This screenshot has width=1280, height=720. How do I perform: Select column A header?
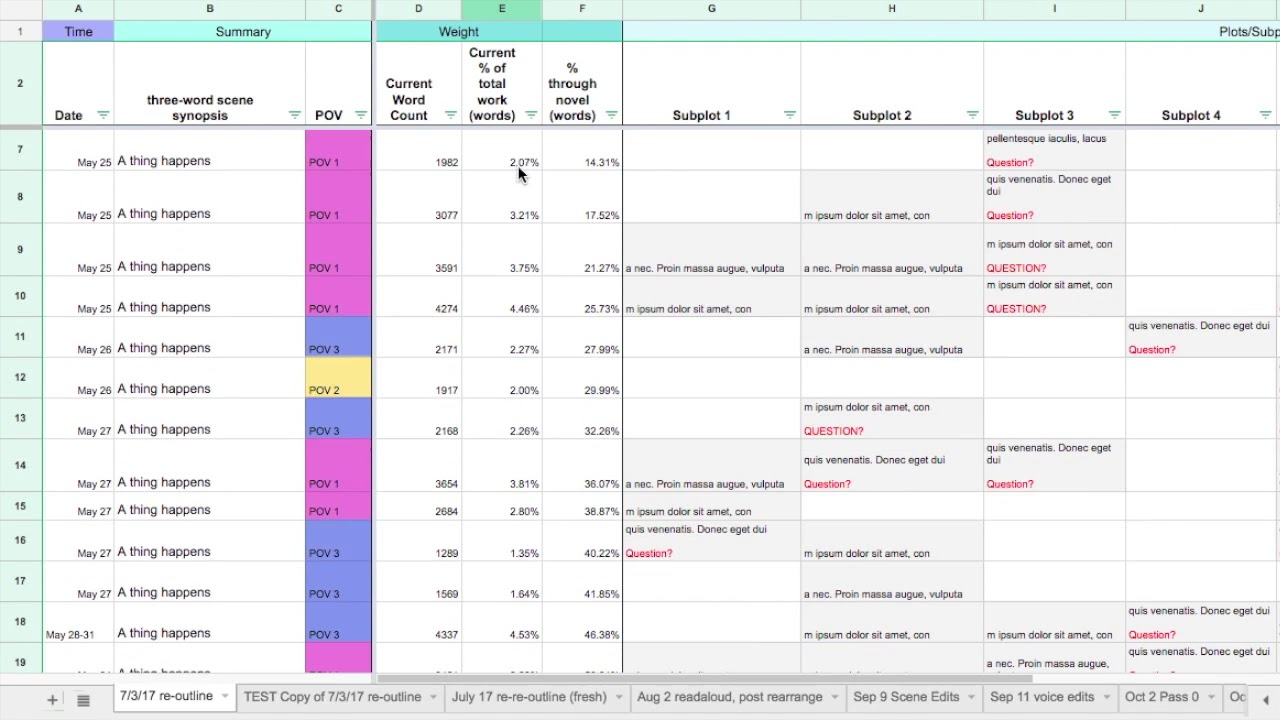[x=78, y=9]
